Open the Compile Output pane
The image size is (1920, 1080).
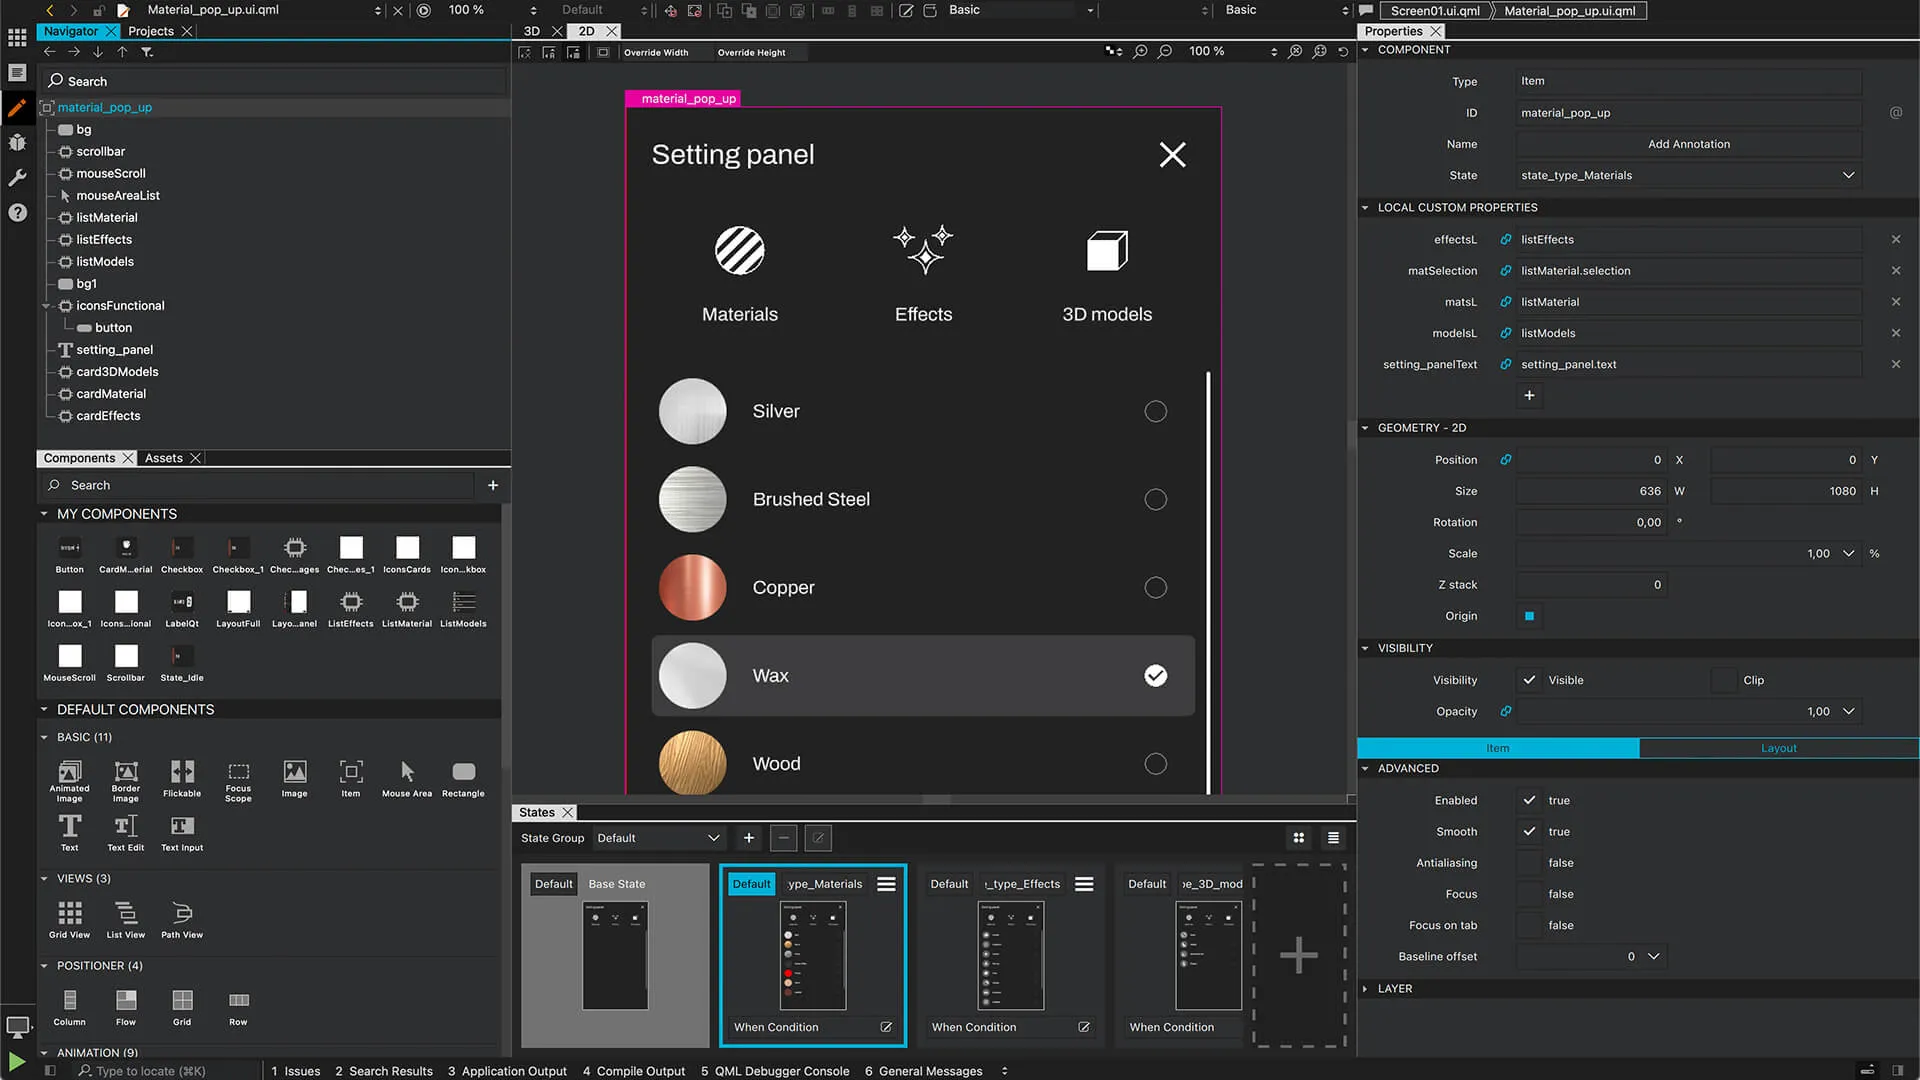pos(634,1071)
